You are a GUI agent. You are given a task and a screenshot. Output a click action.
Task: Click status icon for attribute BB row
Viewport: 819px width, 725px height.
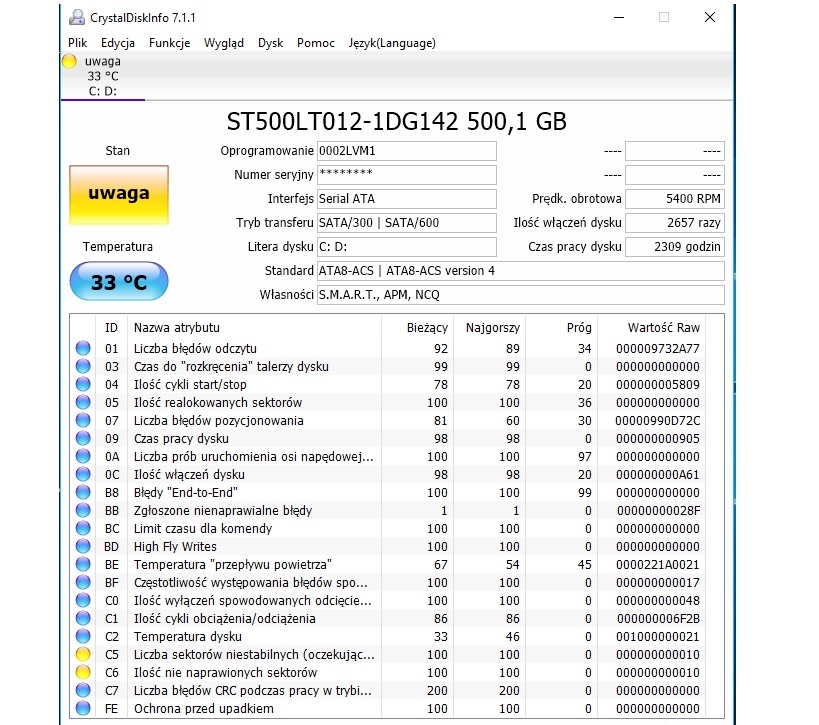point(83,510)
